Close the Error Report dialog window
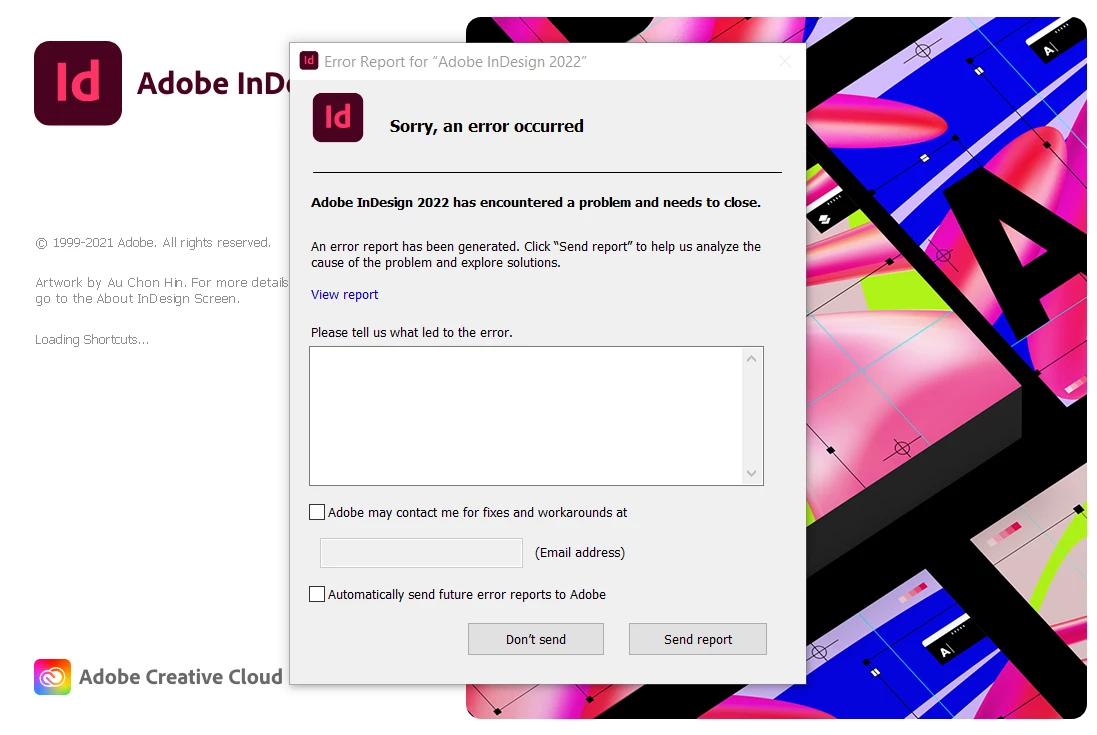The image size is (1097, 735). click(x=785, y=62)
